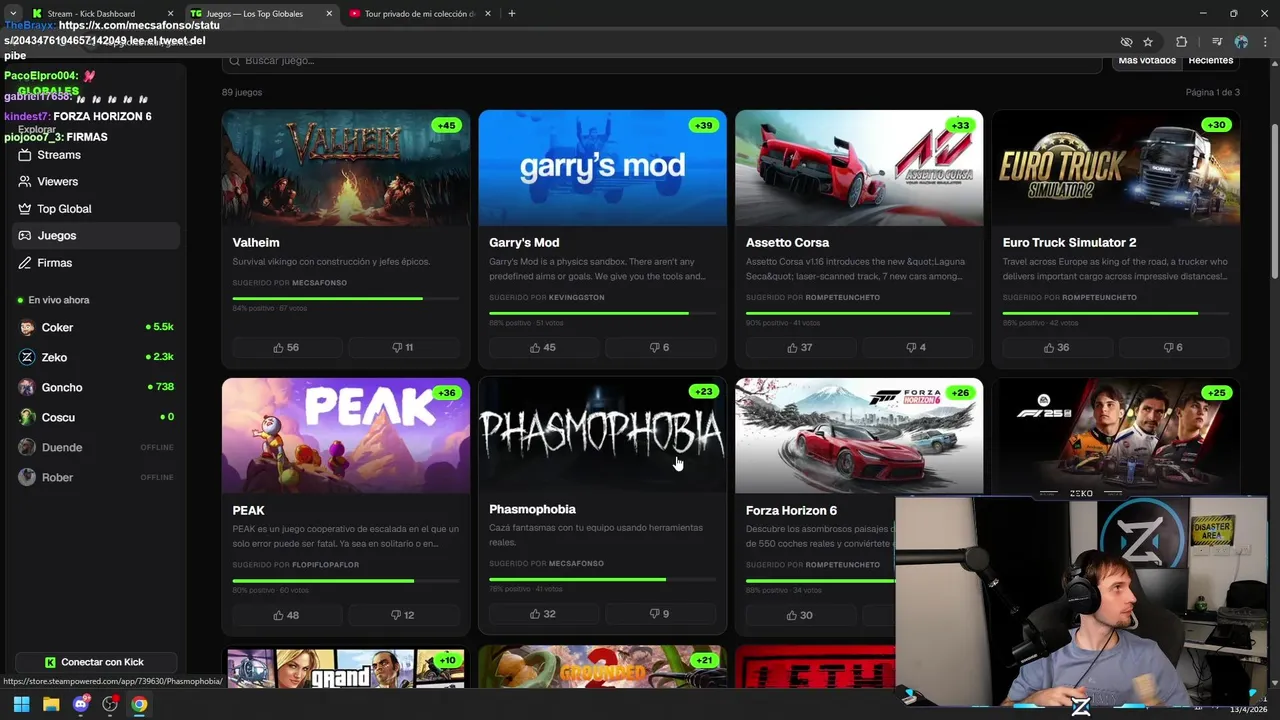The height and width of the screenshot is (720, 1280).
Task: Sort games by Recientes
Action: point(1210,61)
